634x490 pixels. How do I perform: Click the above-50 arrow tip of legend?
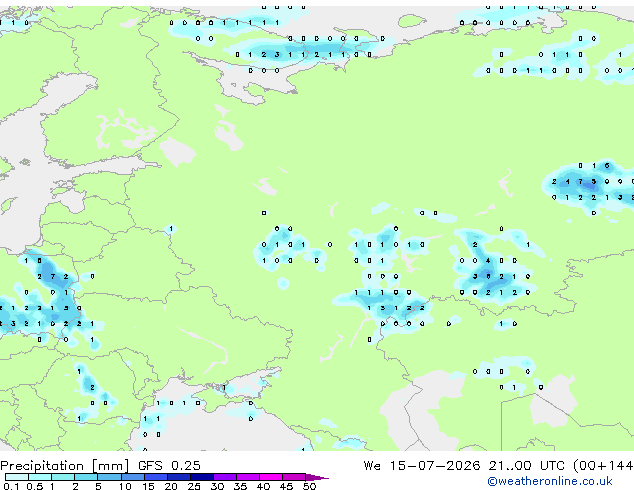[317, 477]
